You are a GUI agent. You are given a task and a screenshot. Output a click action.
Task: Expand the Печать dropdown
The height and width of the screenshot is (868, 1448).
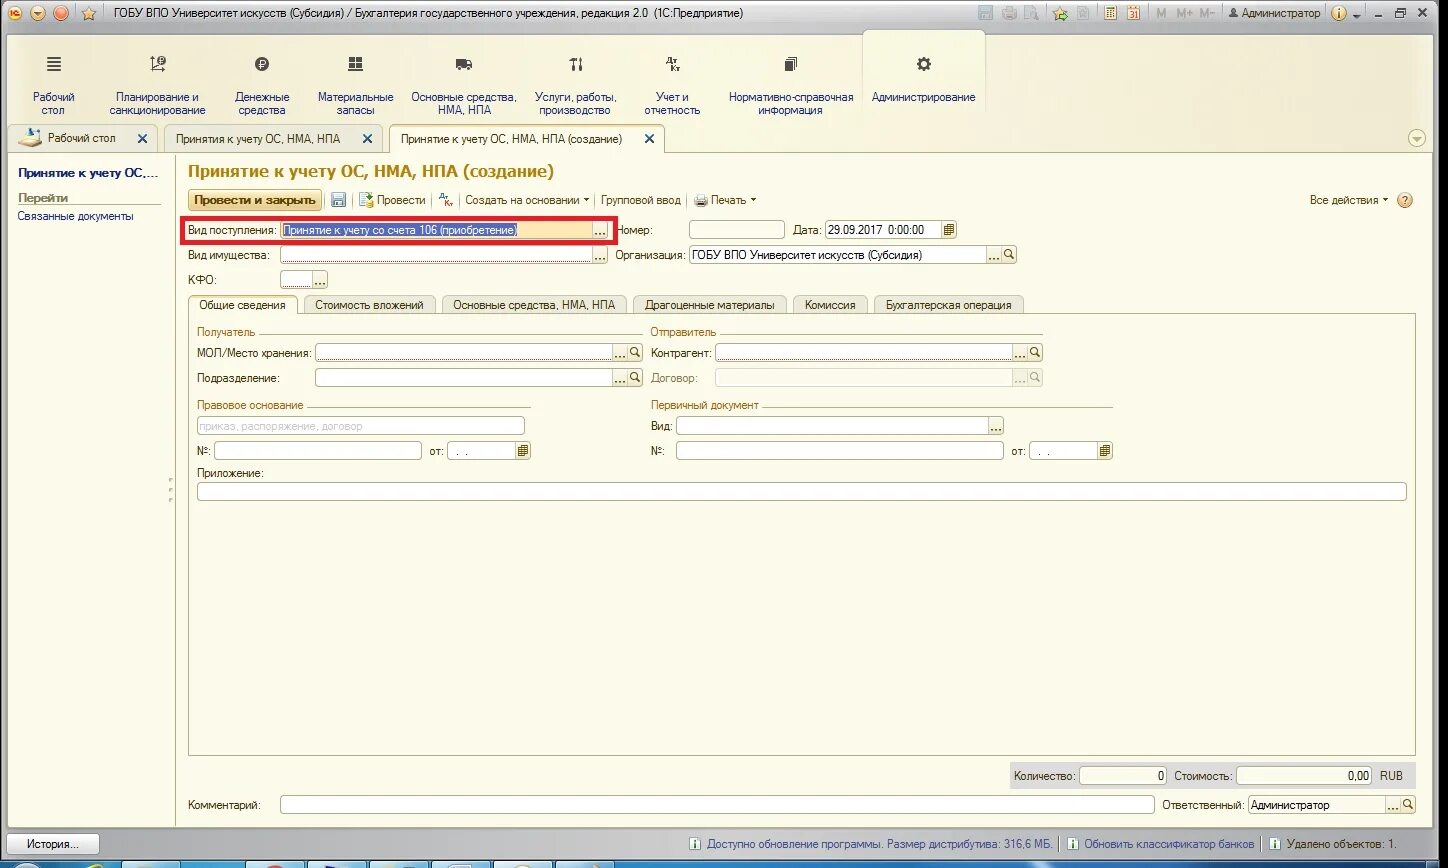click(726, 200)
